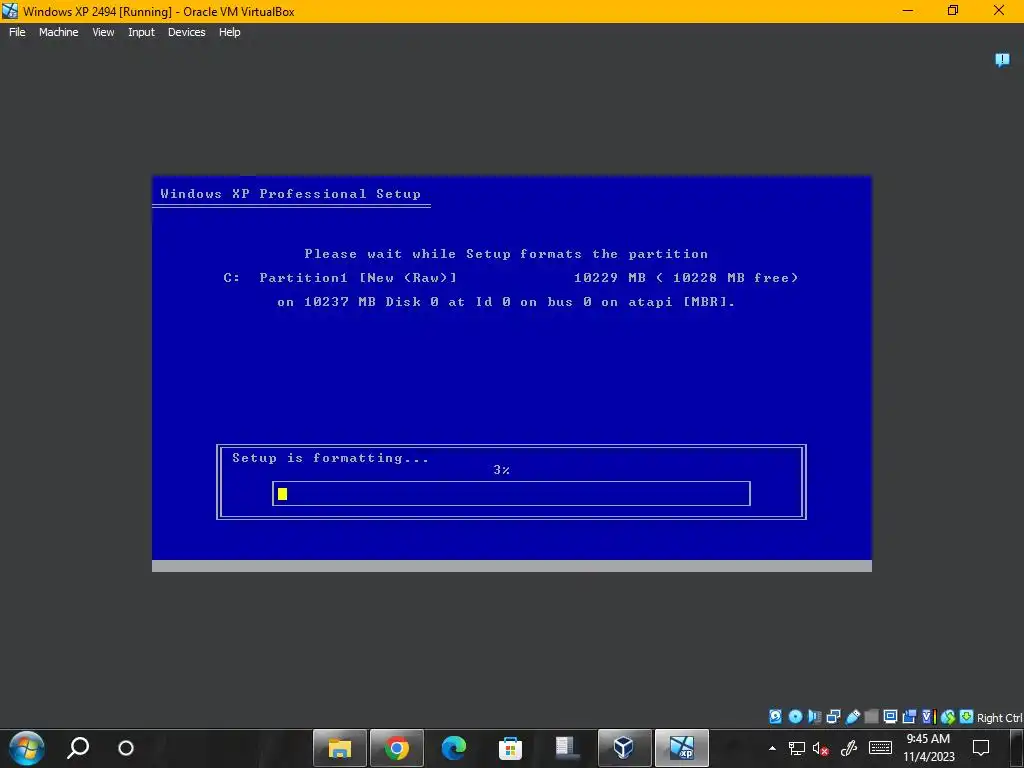Launch Google Chrome from taskbar
The width and height of the screenshot is (1024, 768).
(396, 748)
